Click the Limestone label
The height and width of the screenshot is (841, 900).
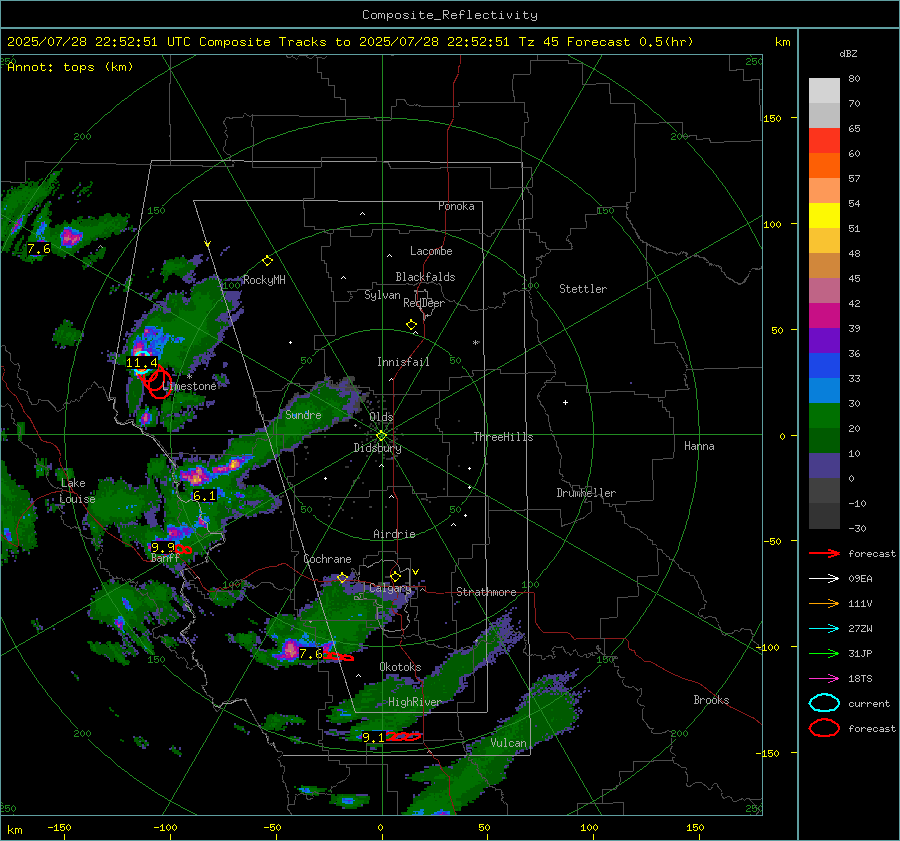click(189, 386)
